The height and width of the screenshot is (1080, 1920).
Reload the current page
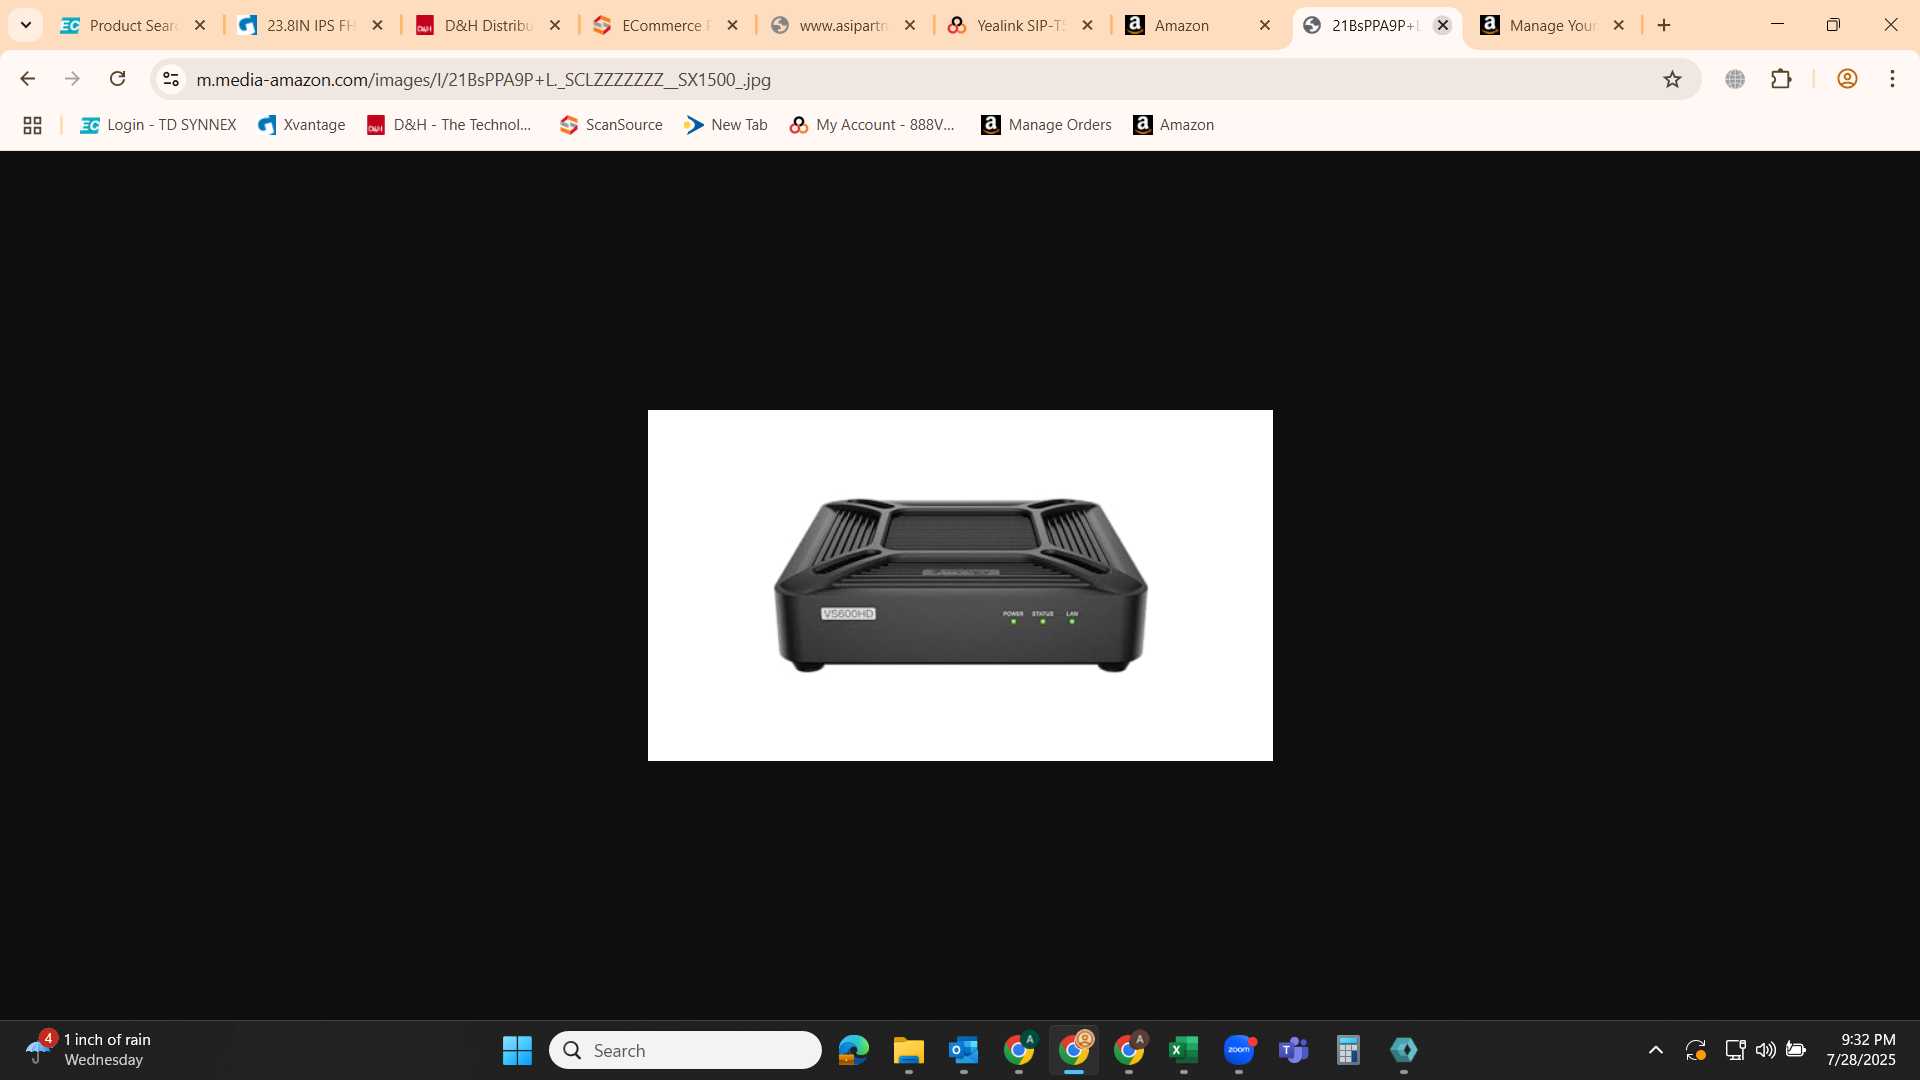pos(117,78)
